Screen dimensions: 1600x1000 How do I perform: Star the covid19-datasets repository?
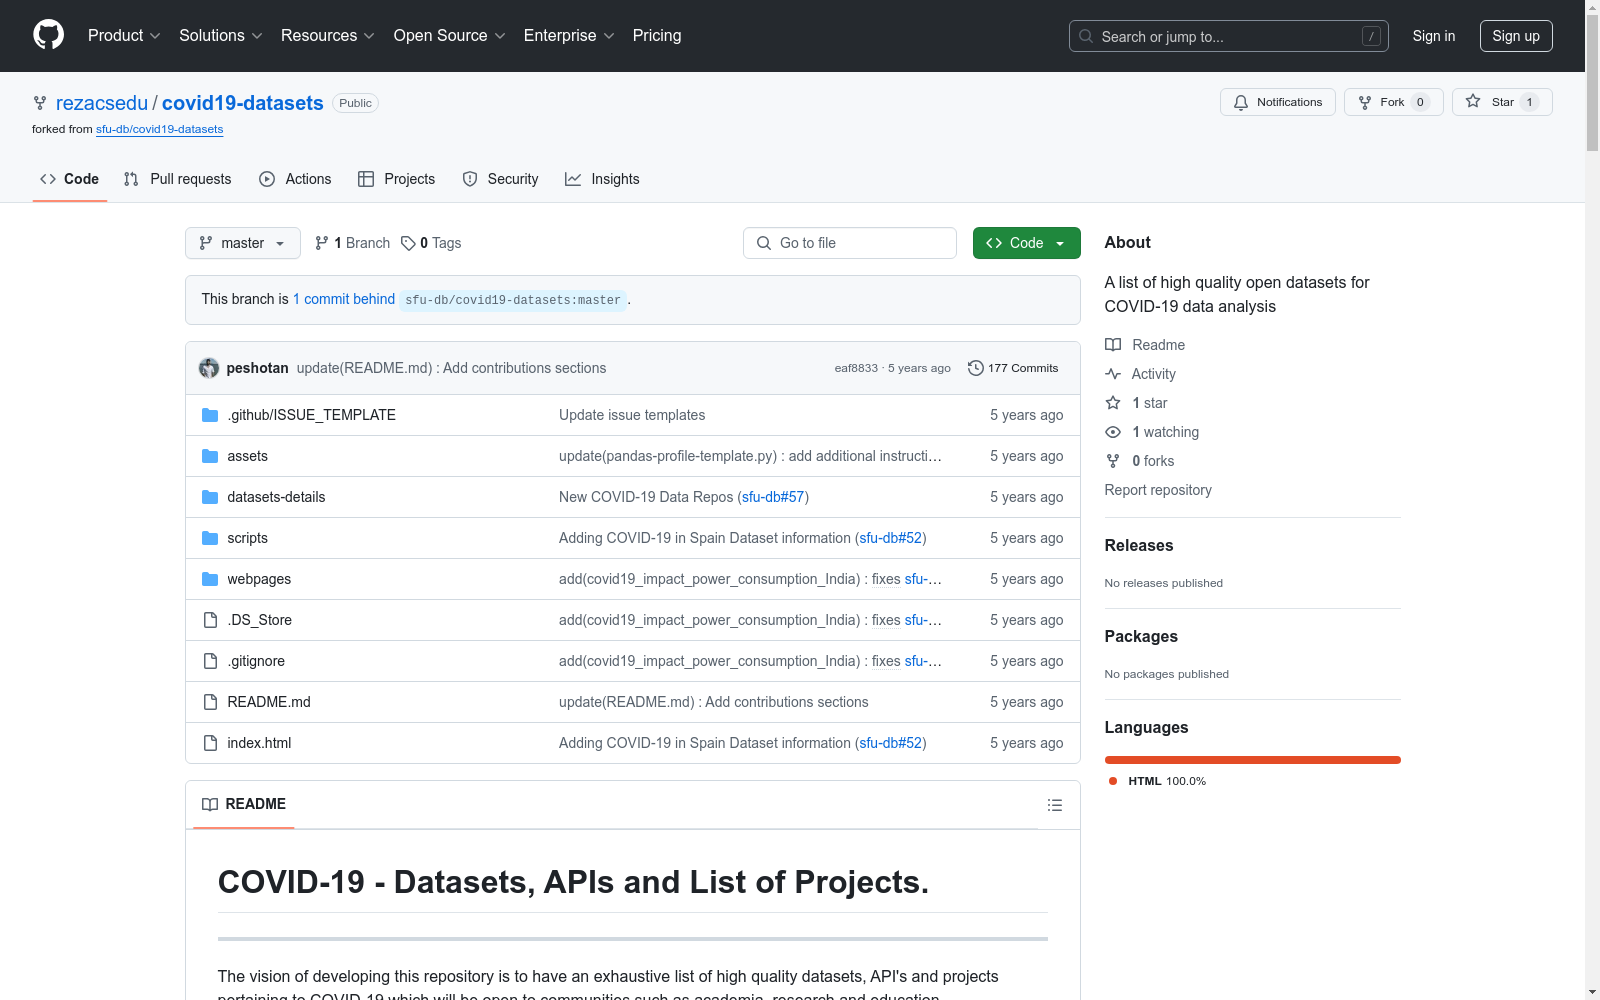point(1502,102)
